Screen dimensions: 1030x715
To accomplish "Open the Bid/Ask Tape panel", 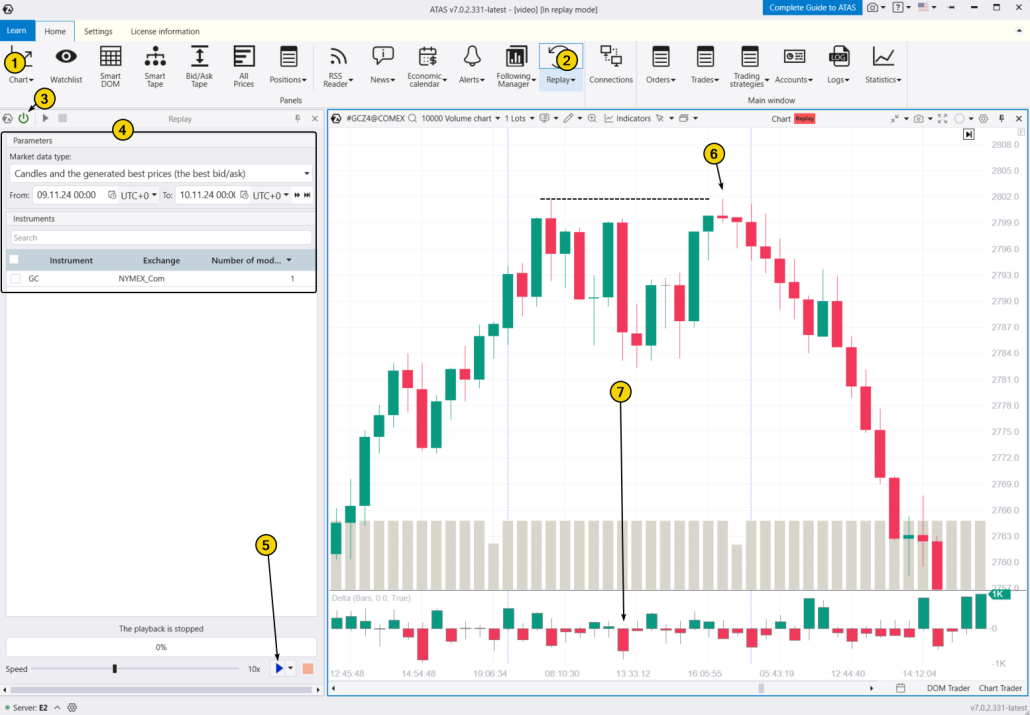I will point(198,65).
